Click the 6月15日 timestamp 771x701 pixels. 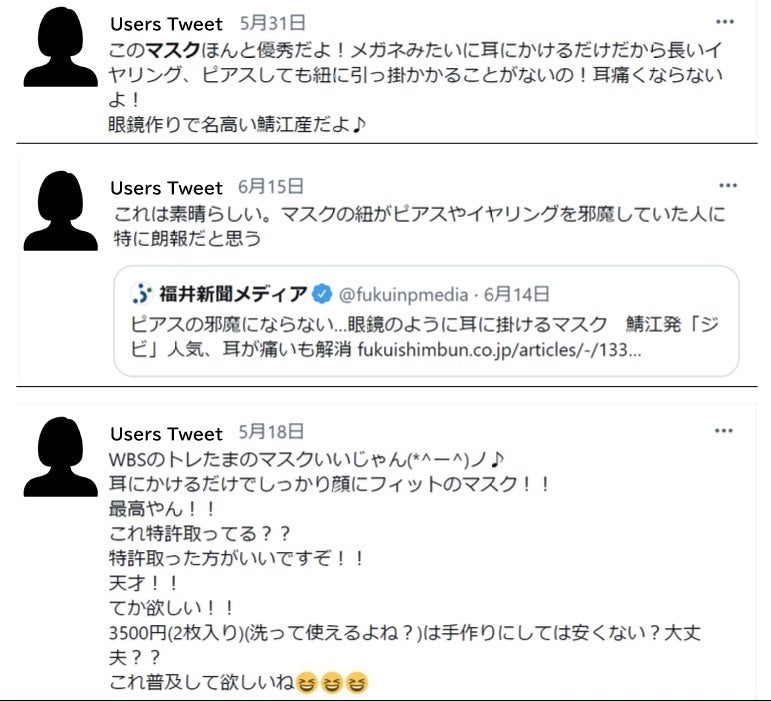pyautogui.click(x=271, y=187)
